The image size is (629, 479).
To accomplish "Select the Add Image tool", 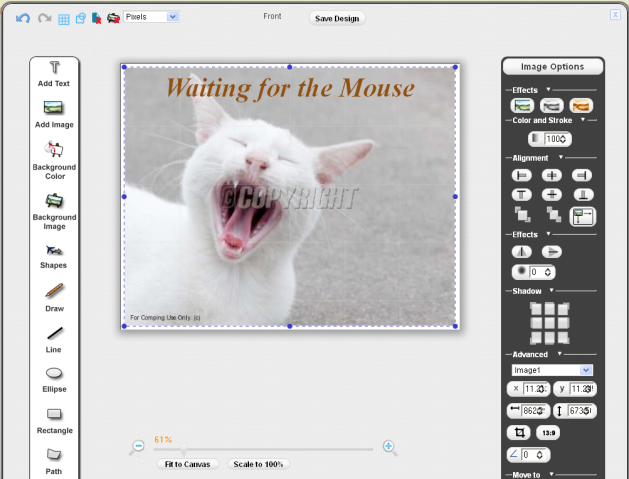I will coord(54,108).
